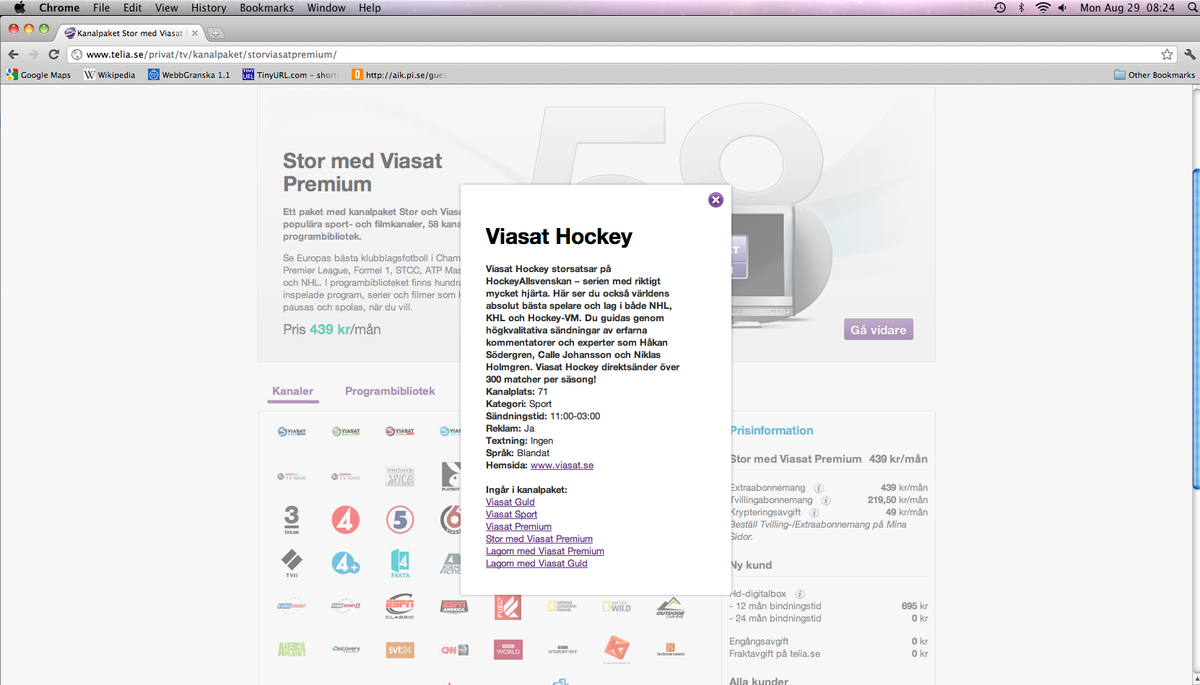The image size is (1200, 685).
Task: Open the Nat Geo Wild logo
Action: tap(617, 606)
